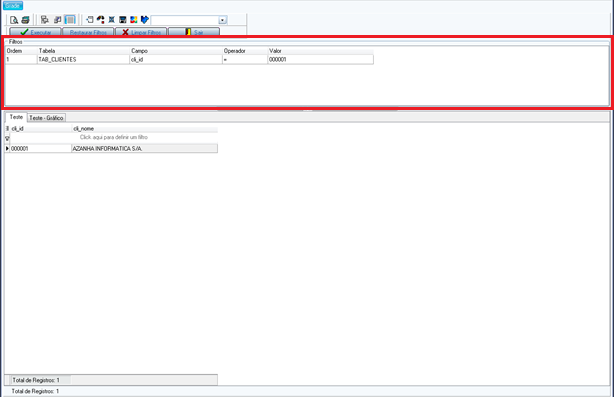Screen dimensions: 616x397
Task: Switch to the Teste tab
Action: click(16, 117)
